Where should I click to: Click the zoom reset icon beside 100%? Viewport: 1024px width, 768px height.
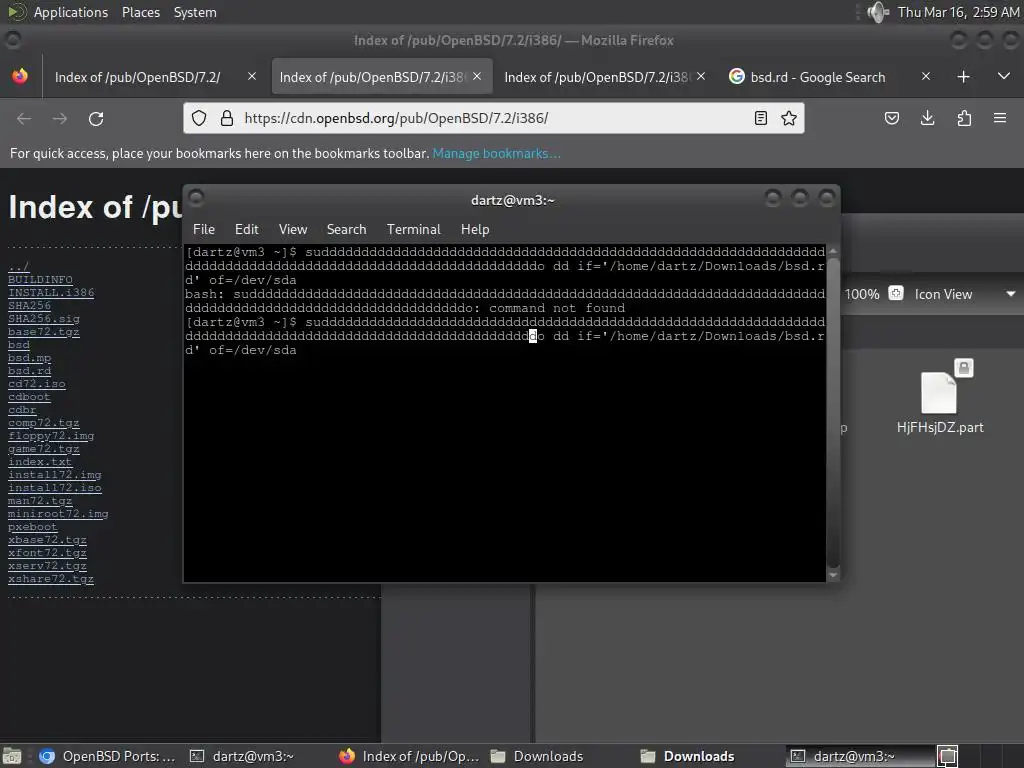(896, 293)
